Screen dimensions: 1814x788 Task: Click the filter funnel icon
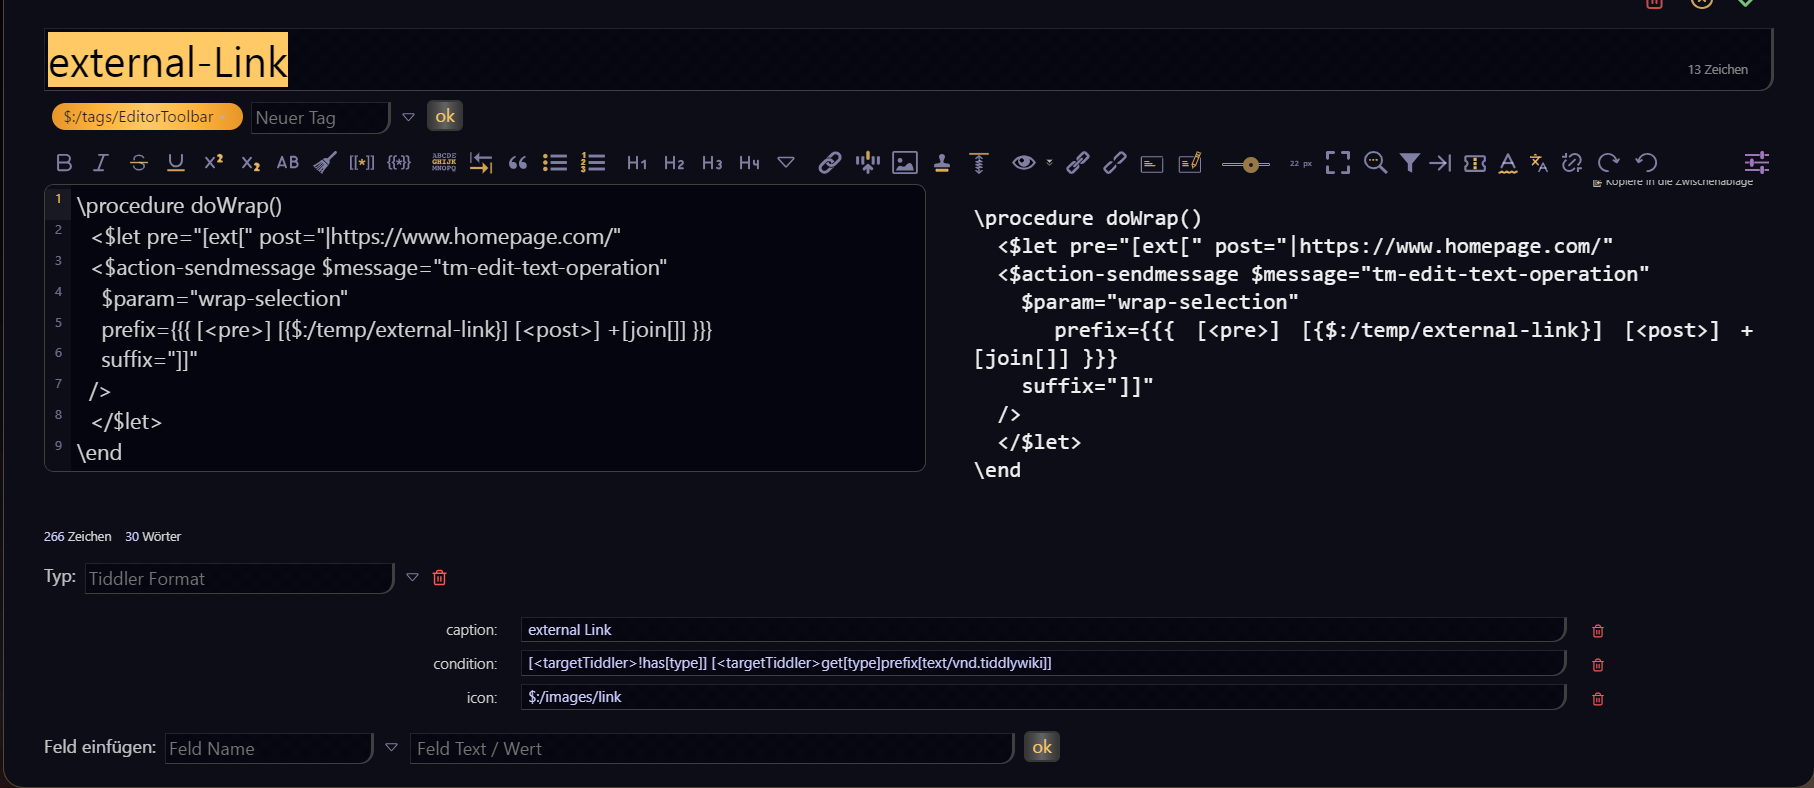[1409, 163]
